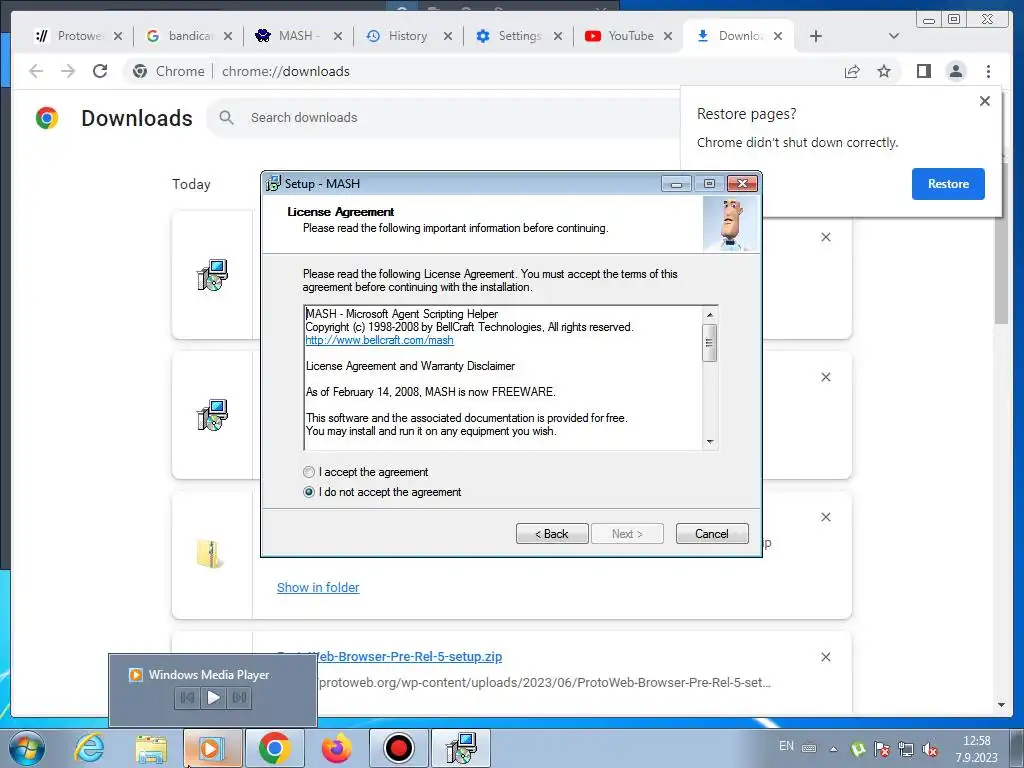Click the Chrome logo beside Downloads title

46,118
